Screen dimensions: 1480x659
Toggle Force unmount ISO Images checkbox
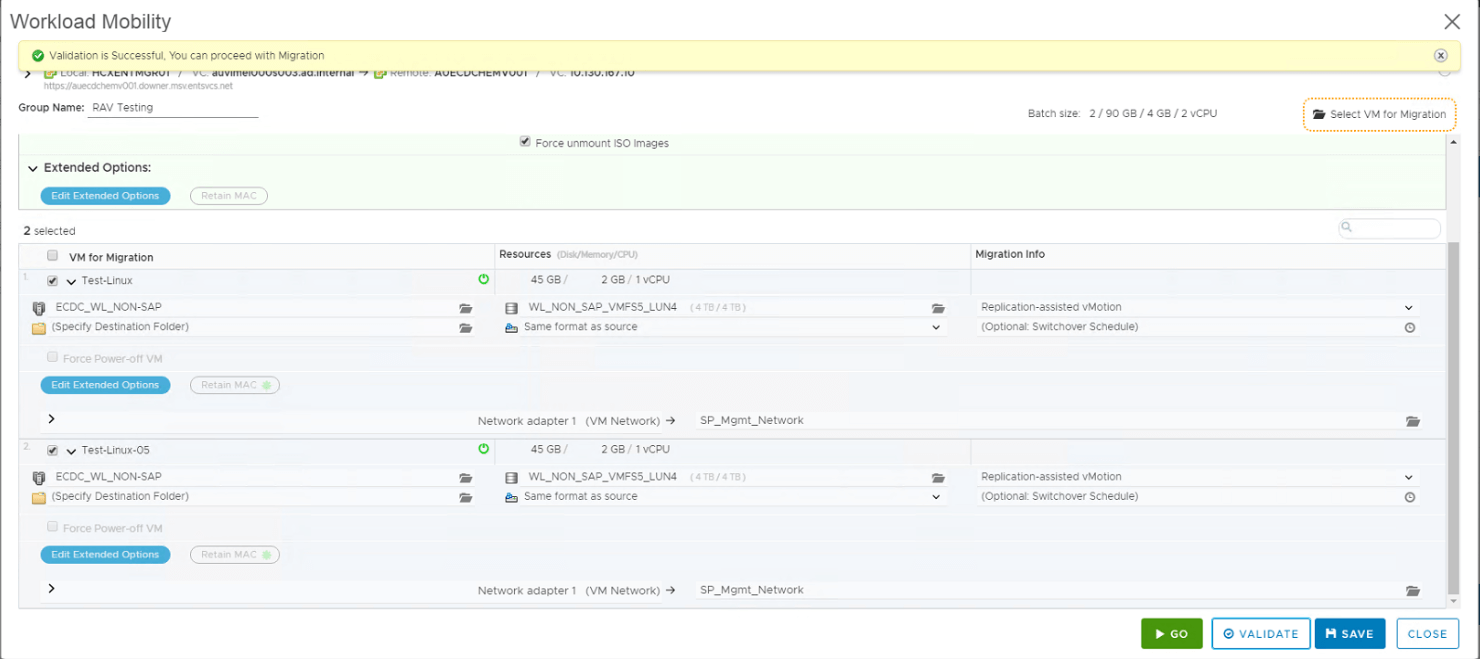525,142
